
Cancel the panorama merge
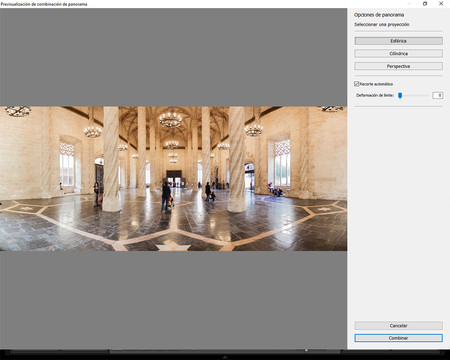click(398, 325)
